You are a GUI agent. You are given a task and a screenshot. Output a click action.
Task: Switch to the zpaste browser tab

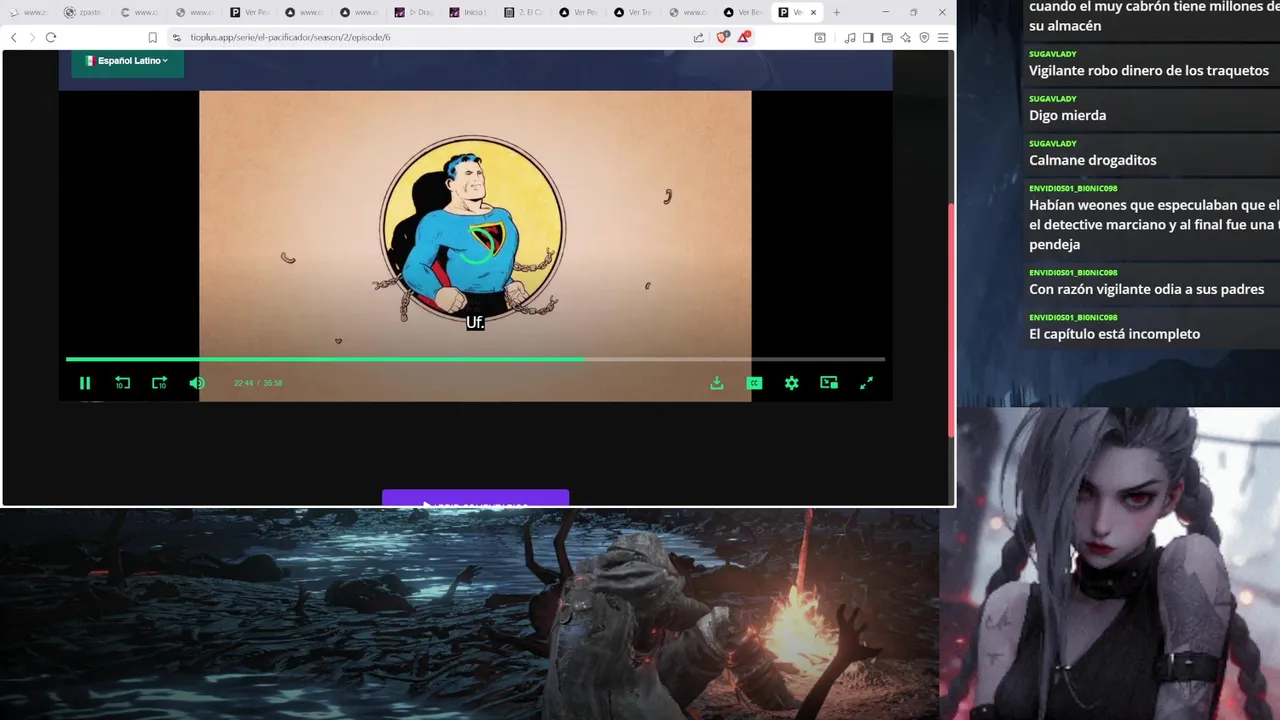click(83, 12)
